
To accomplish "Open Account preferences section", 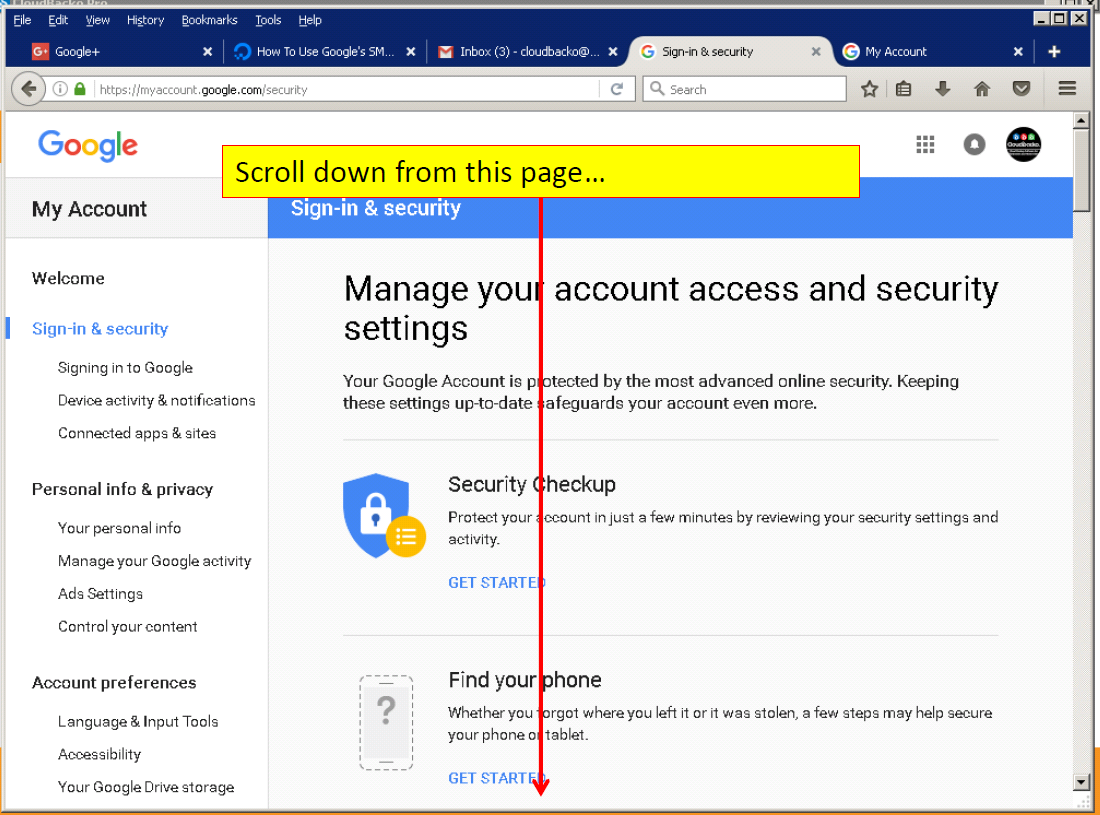I will 114,683.
